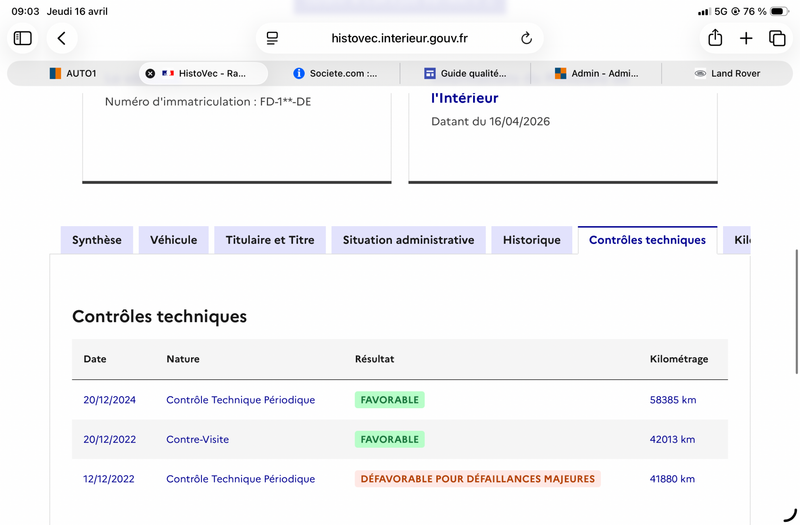Viewport: 800px width, 525px height.
Task: Close the HistoVec browser tab
Action: (150, 73)
